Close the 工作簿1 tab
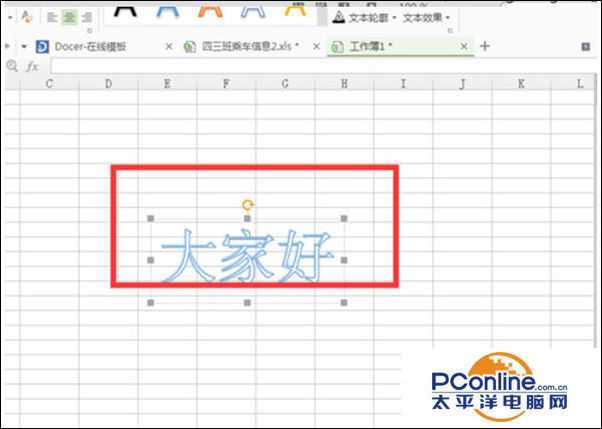Image resolution: width=602 pixels, height=429 pixels. (464, 46)
